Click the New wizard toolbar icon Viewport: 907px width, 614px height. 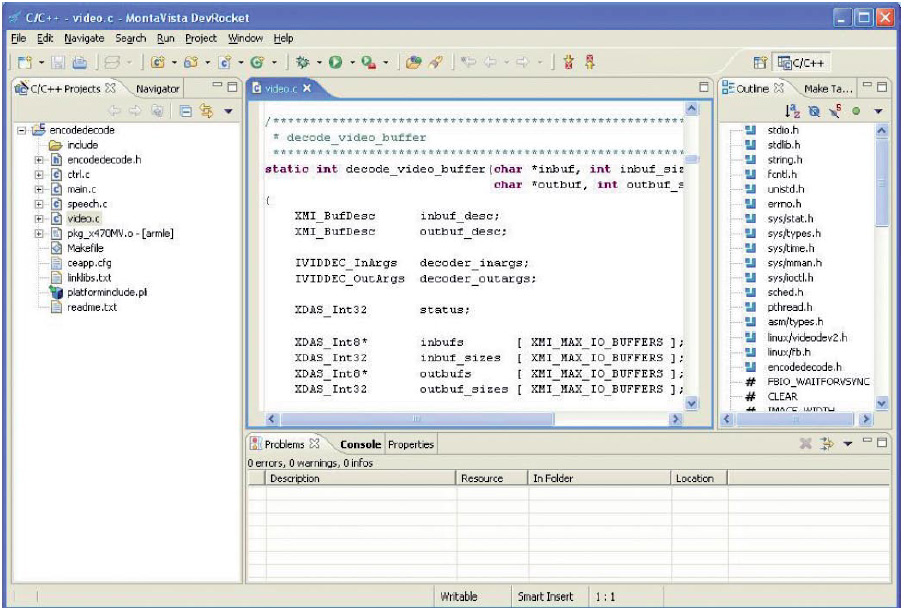tap(24, 62)
